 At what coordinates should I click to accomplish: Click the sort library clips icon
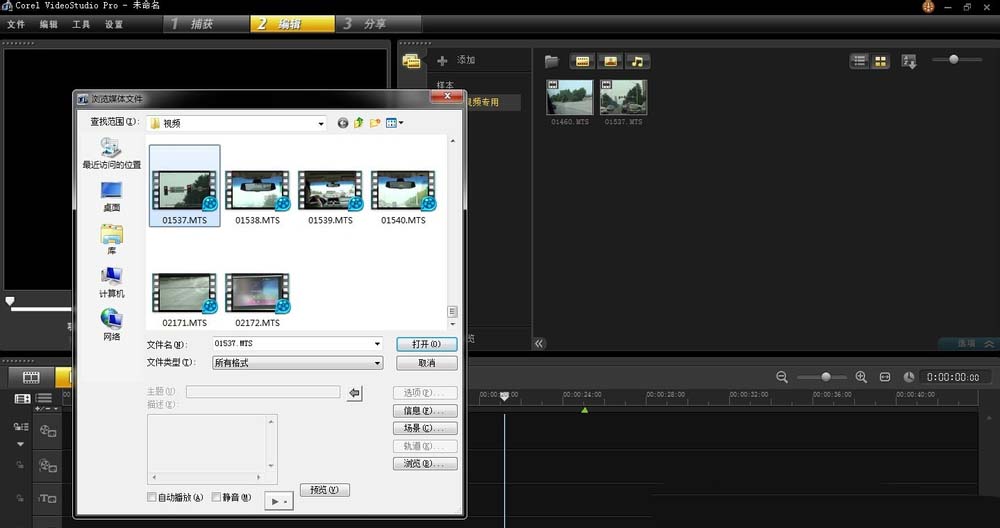[x=909, y=61]
